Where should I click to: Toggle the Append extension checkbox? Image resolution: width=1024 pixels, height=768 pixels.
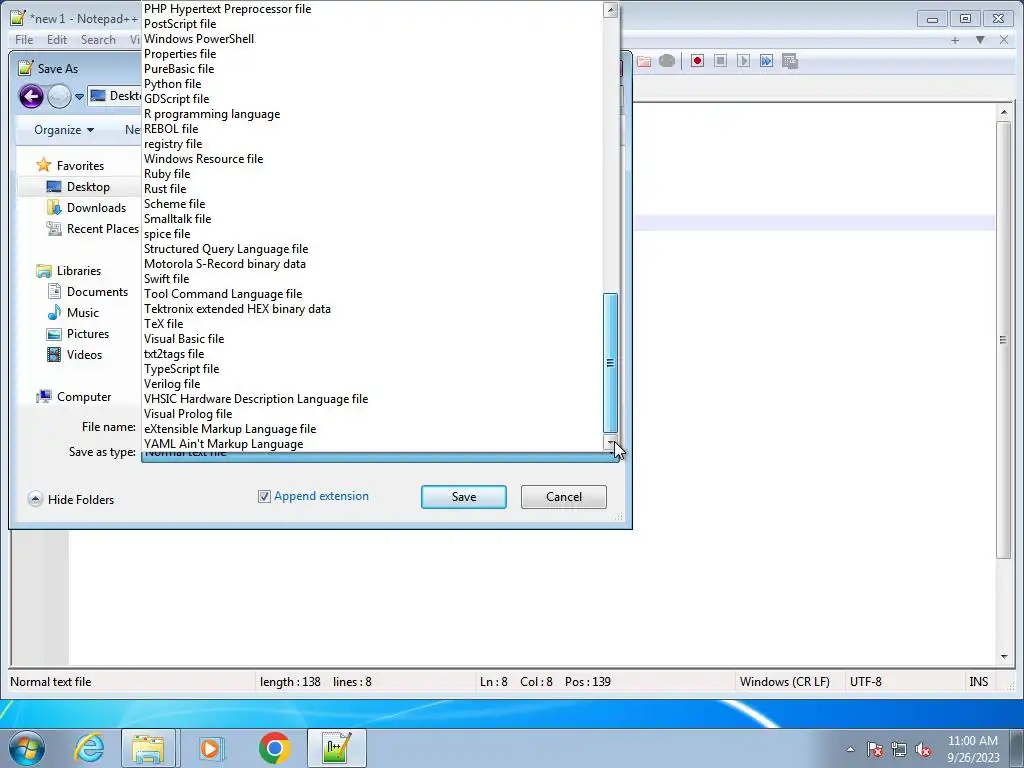pos(264,496)
